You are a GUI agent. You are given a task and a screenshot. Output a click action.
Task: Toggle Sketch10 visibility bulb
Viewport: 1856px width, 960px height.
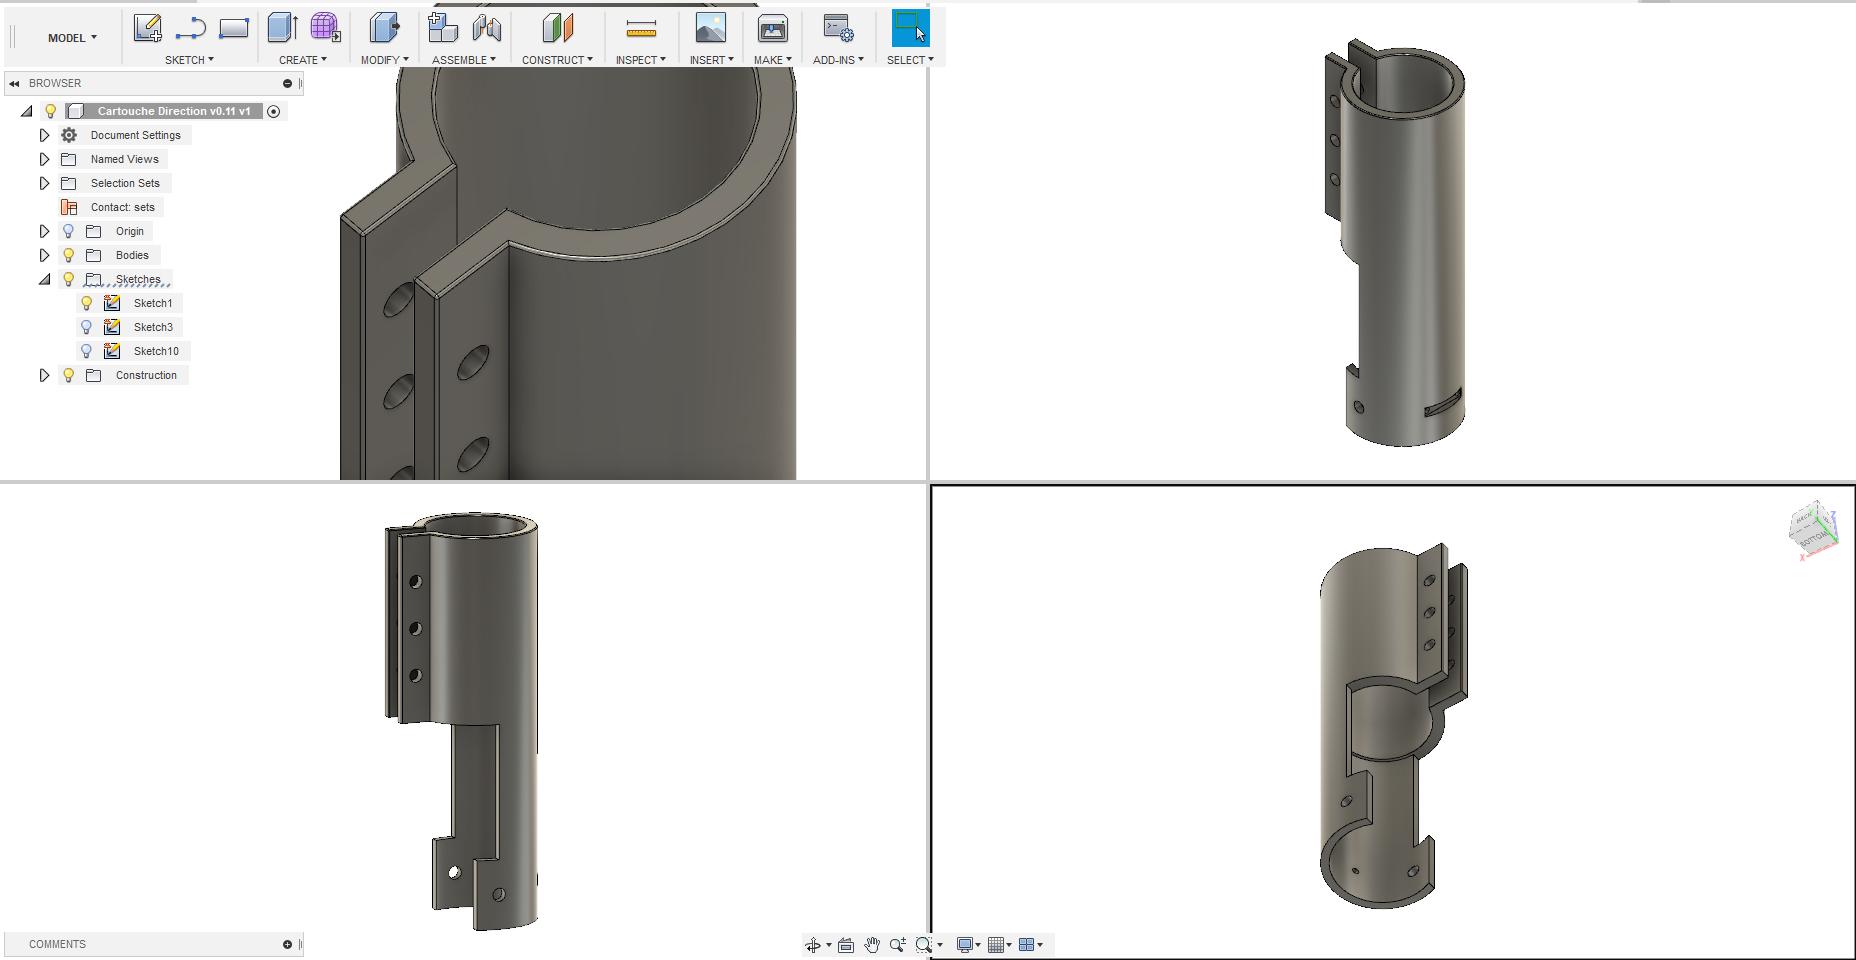pos(87,351)
